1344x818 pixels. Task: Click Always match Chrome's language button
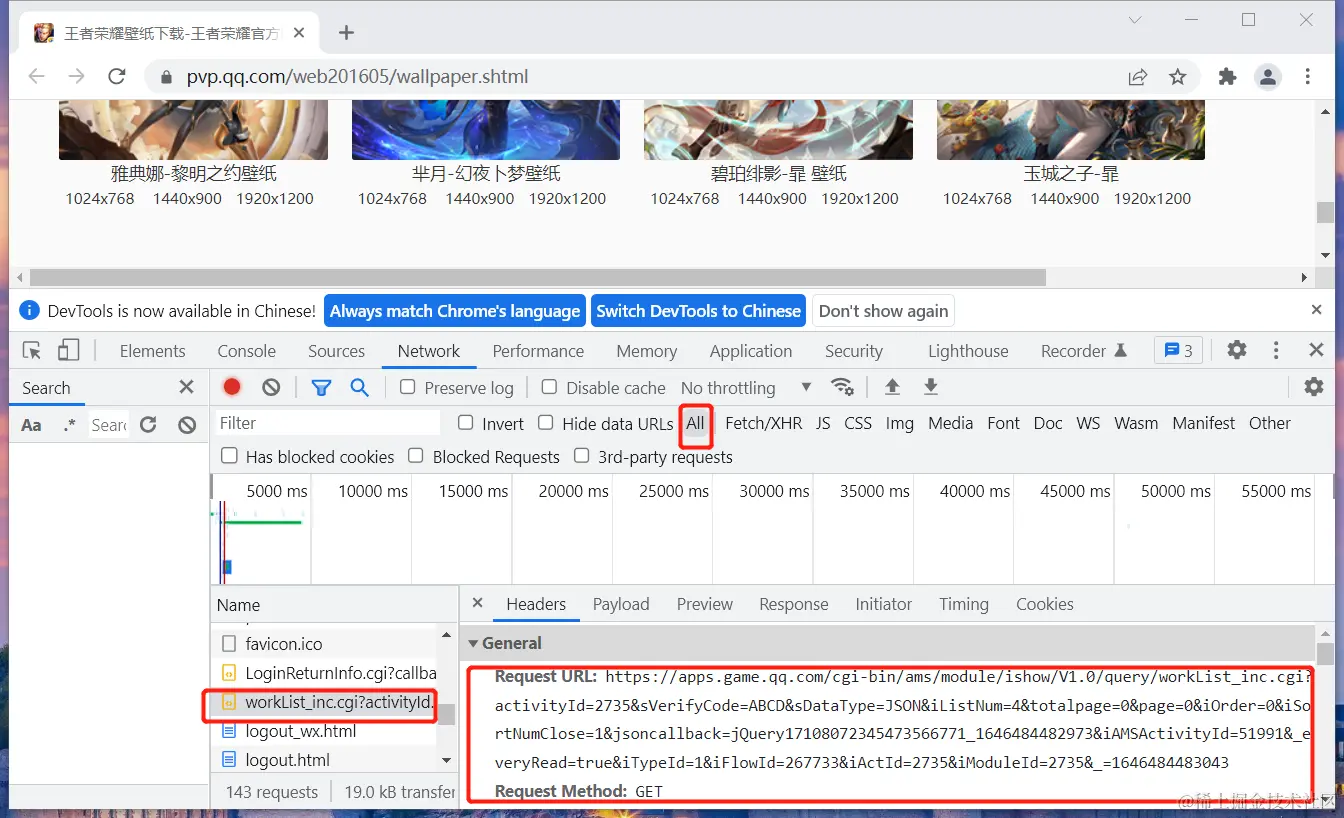[455, 311]
